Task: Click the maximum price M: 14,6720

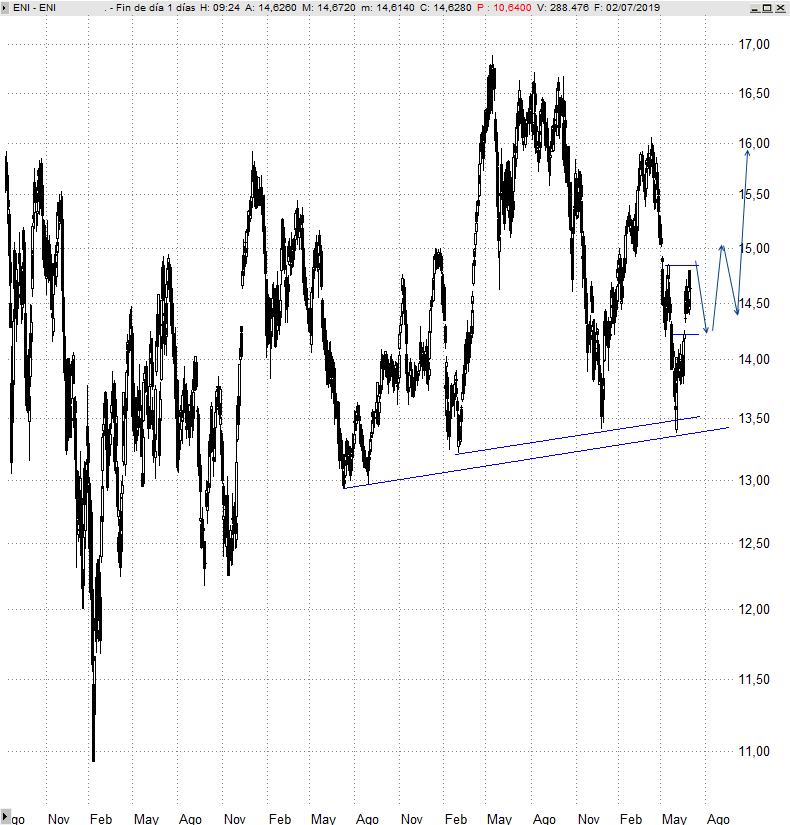Action: click(x=328, y=8)
